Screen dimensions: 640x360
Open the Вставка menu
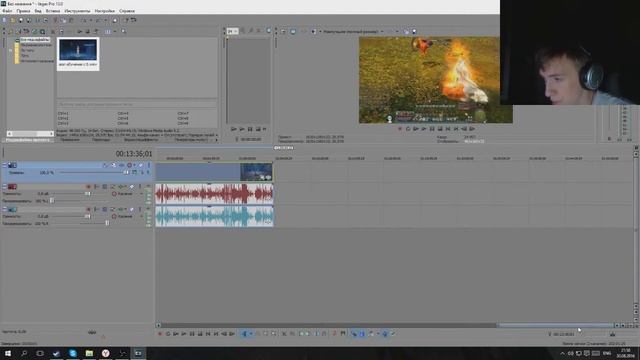pyautogui.click(x=53, y=11)
